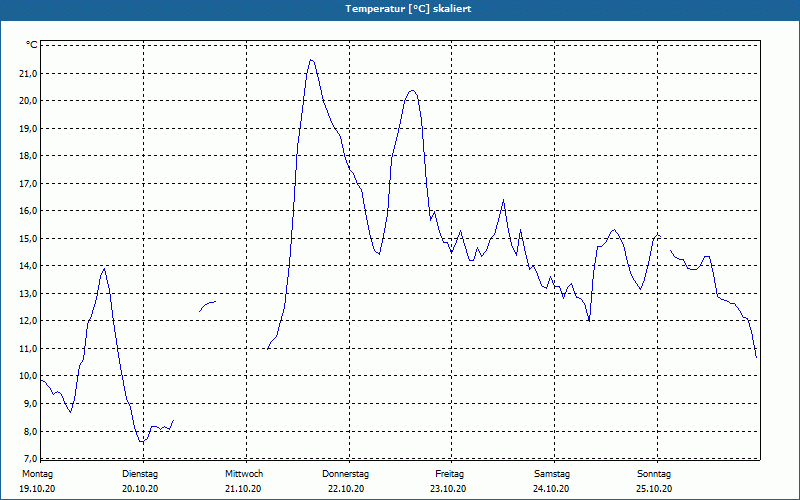Screen dimensions: 800x500
Task: Click the 19,0 y-axis label
Action: (x=28, y=128)
